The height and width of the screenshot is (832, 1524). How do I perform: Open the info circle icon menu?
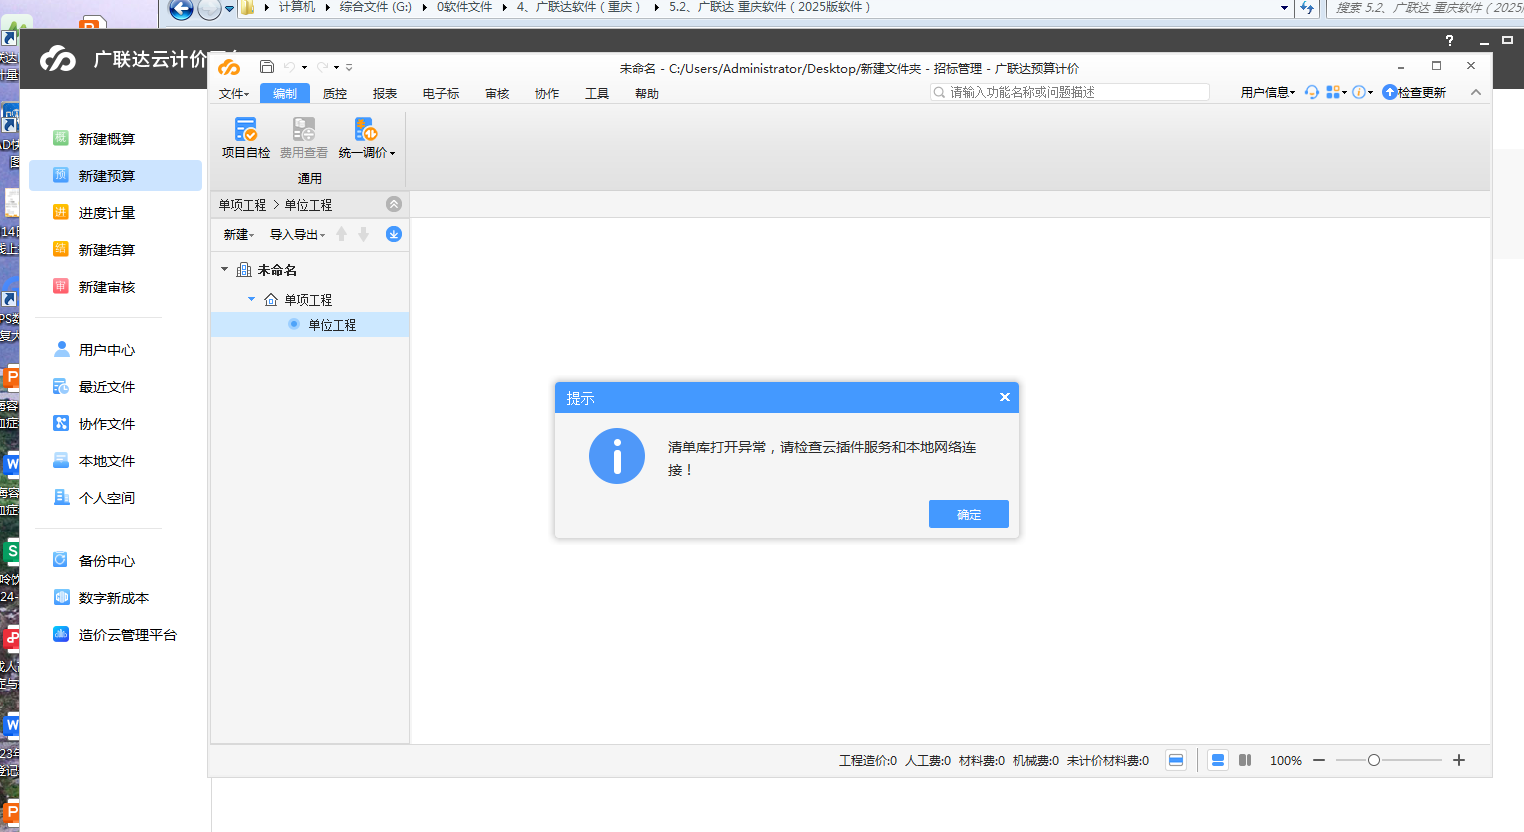1360,92
